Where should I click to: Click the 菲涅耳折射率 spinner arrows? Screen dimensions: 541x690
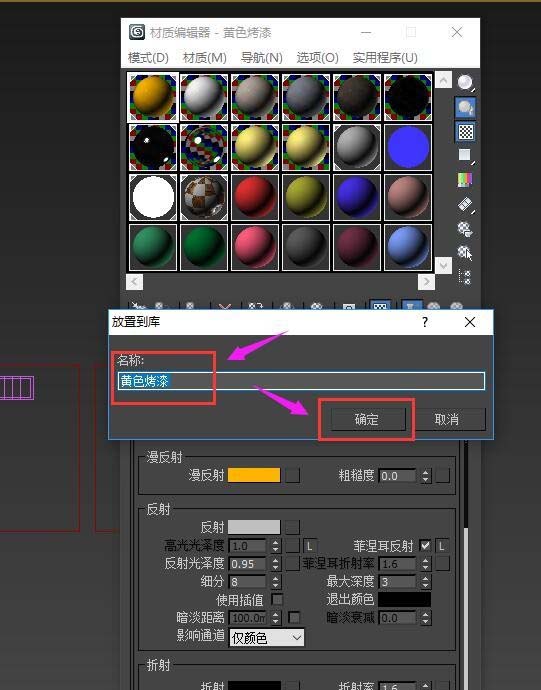point(425,564)
